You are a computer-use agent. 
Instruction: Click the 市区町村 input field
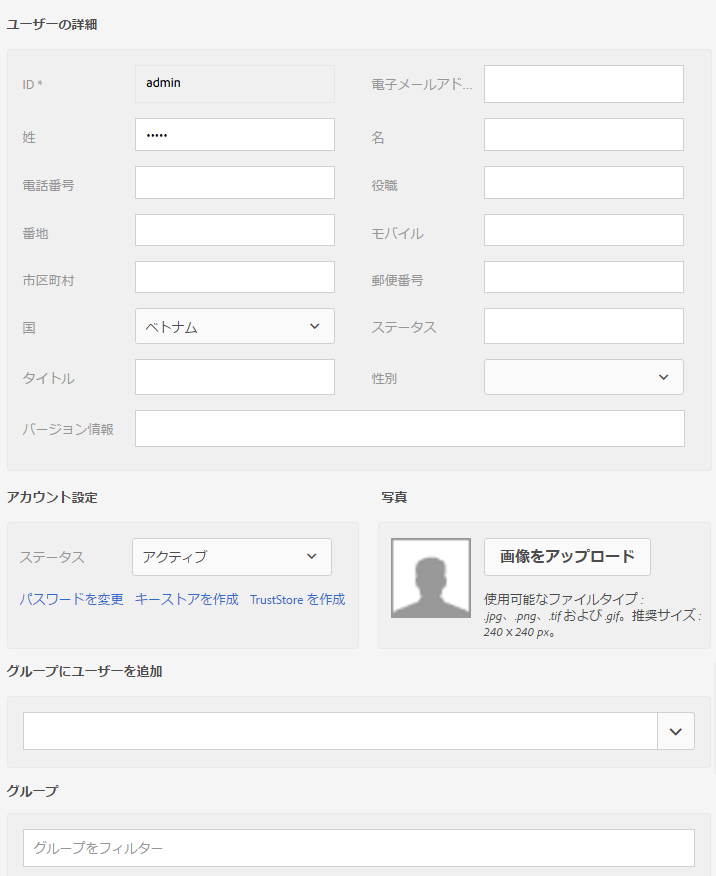pos(234,277)
